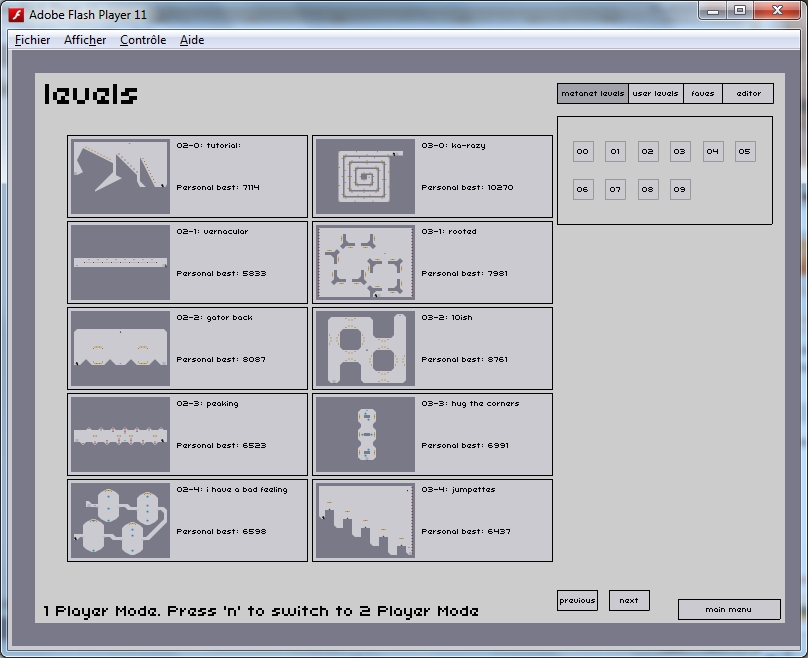The image size is (808, 658).
Task: Select episode 00 button
Action: pos(583,152)
